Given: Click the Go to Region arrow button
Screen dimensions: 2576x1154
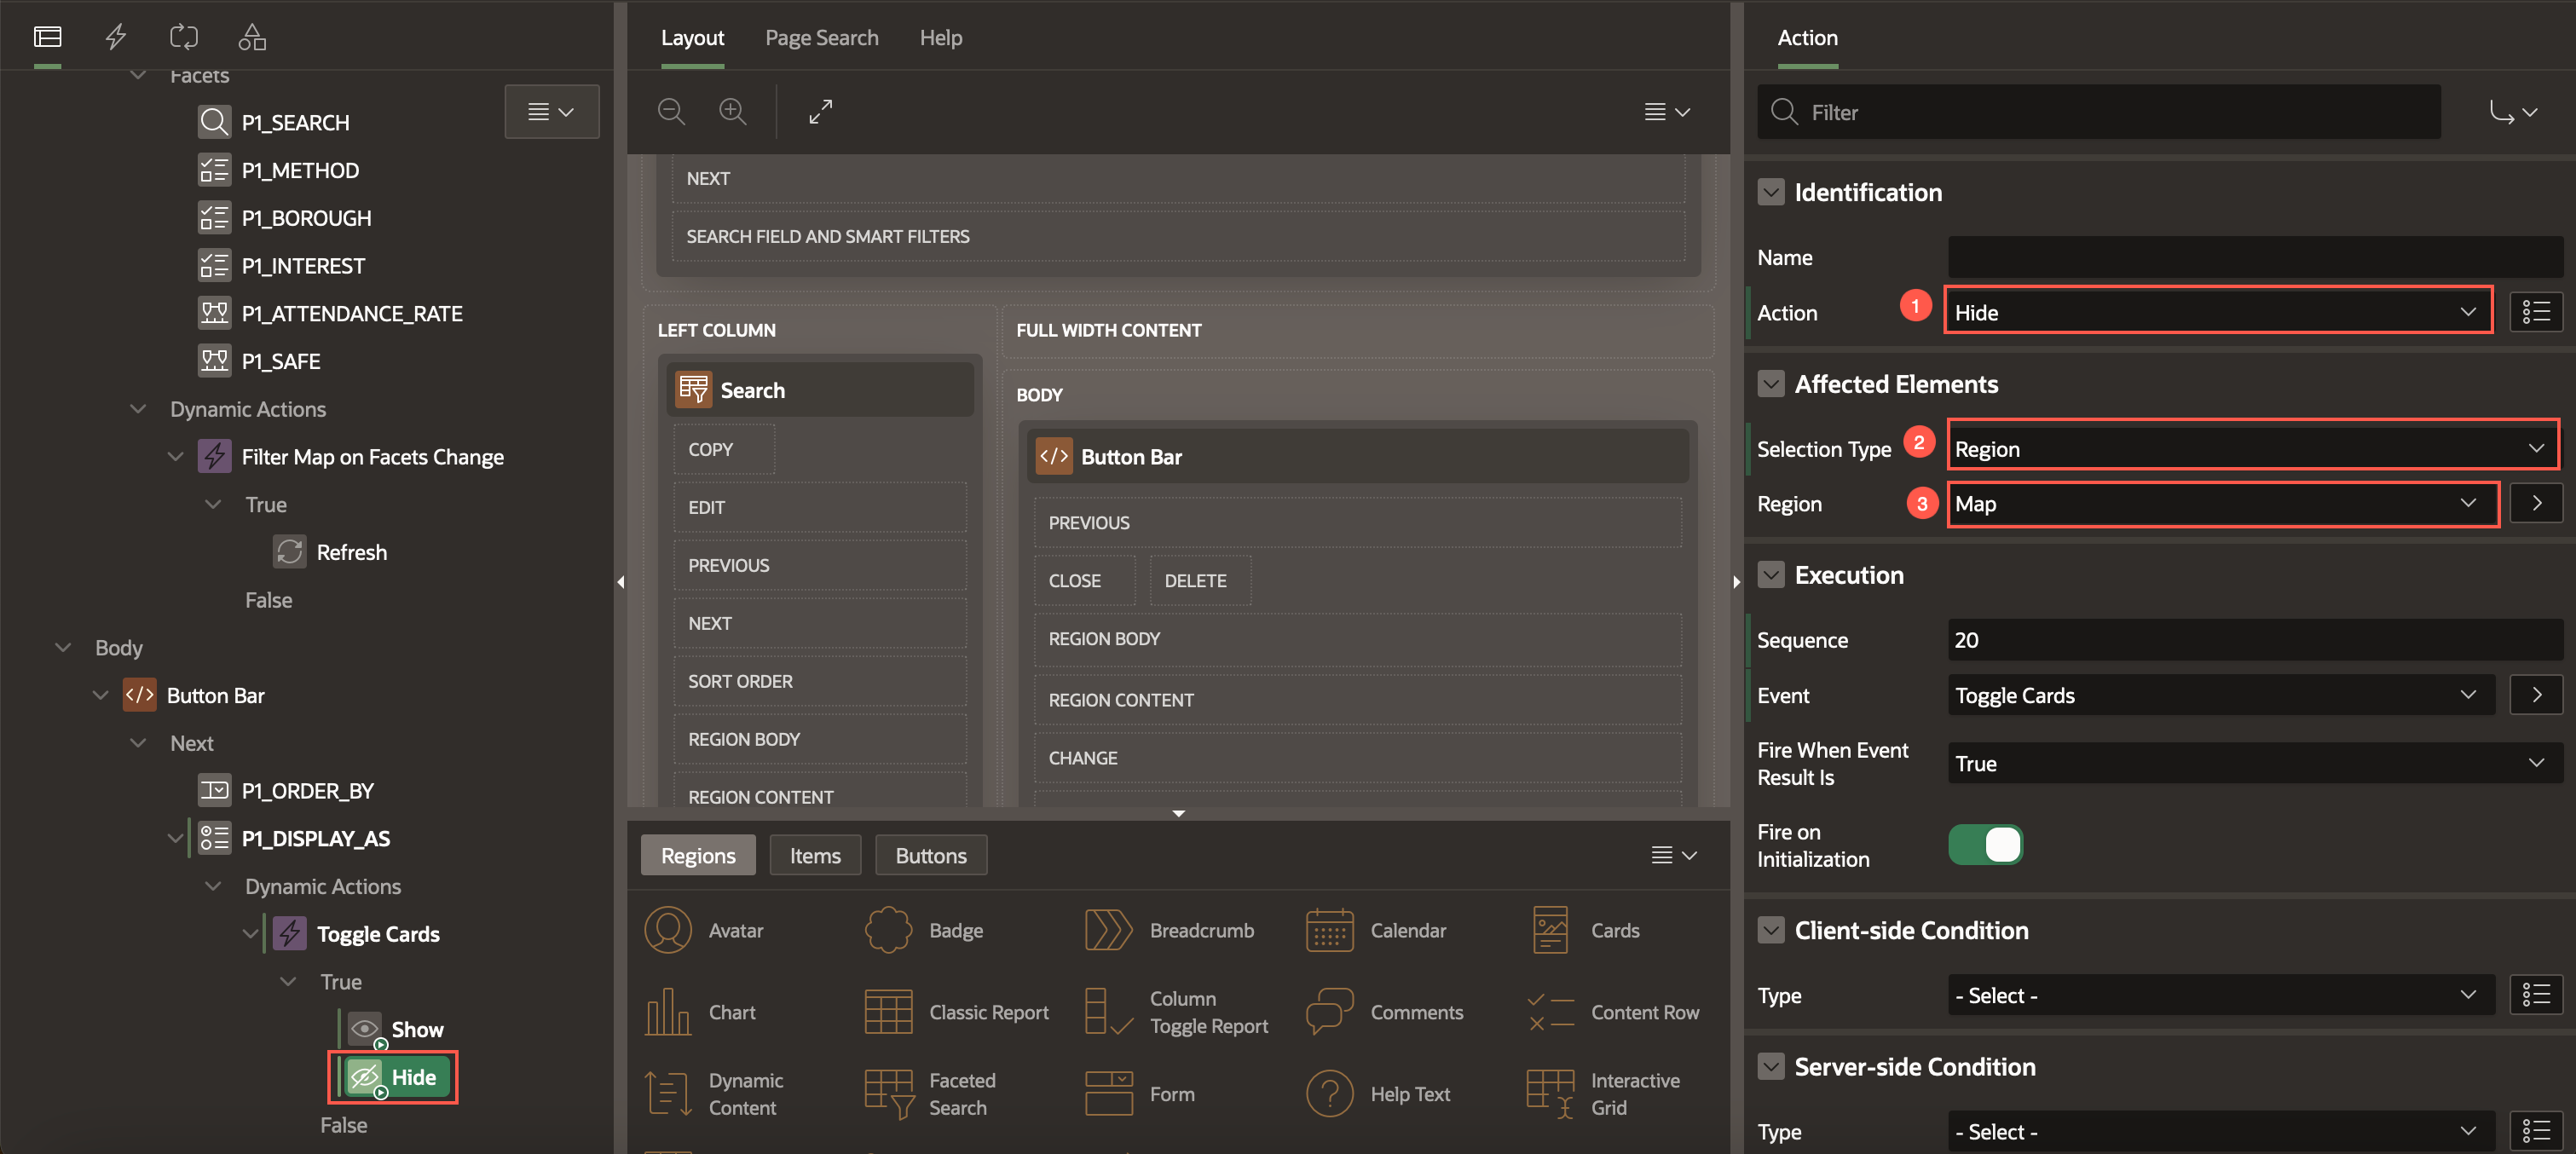Looking at the screenshot, I should tap(2535, 503).
